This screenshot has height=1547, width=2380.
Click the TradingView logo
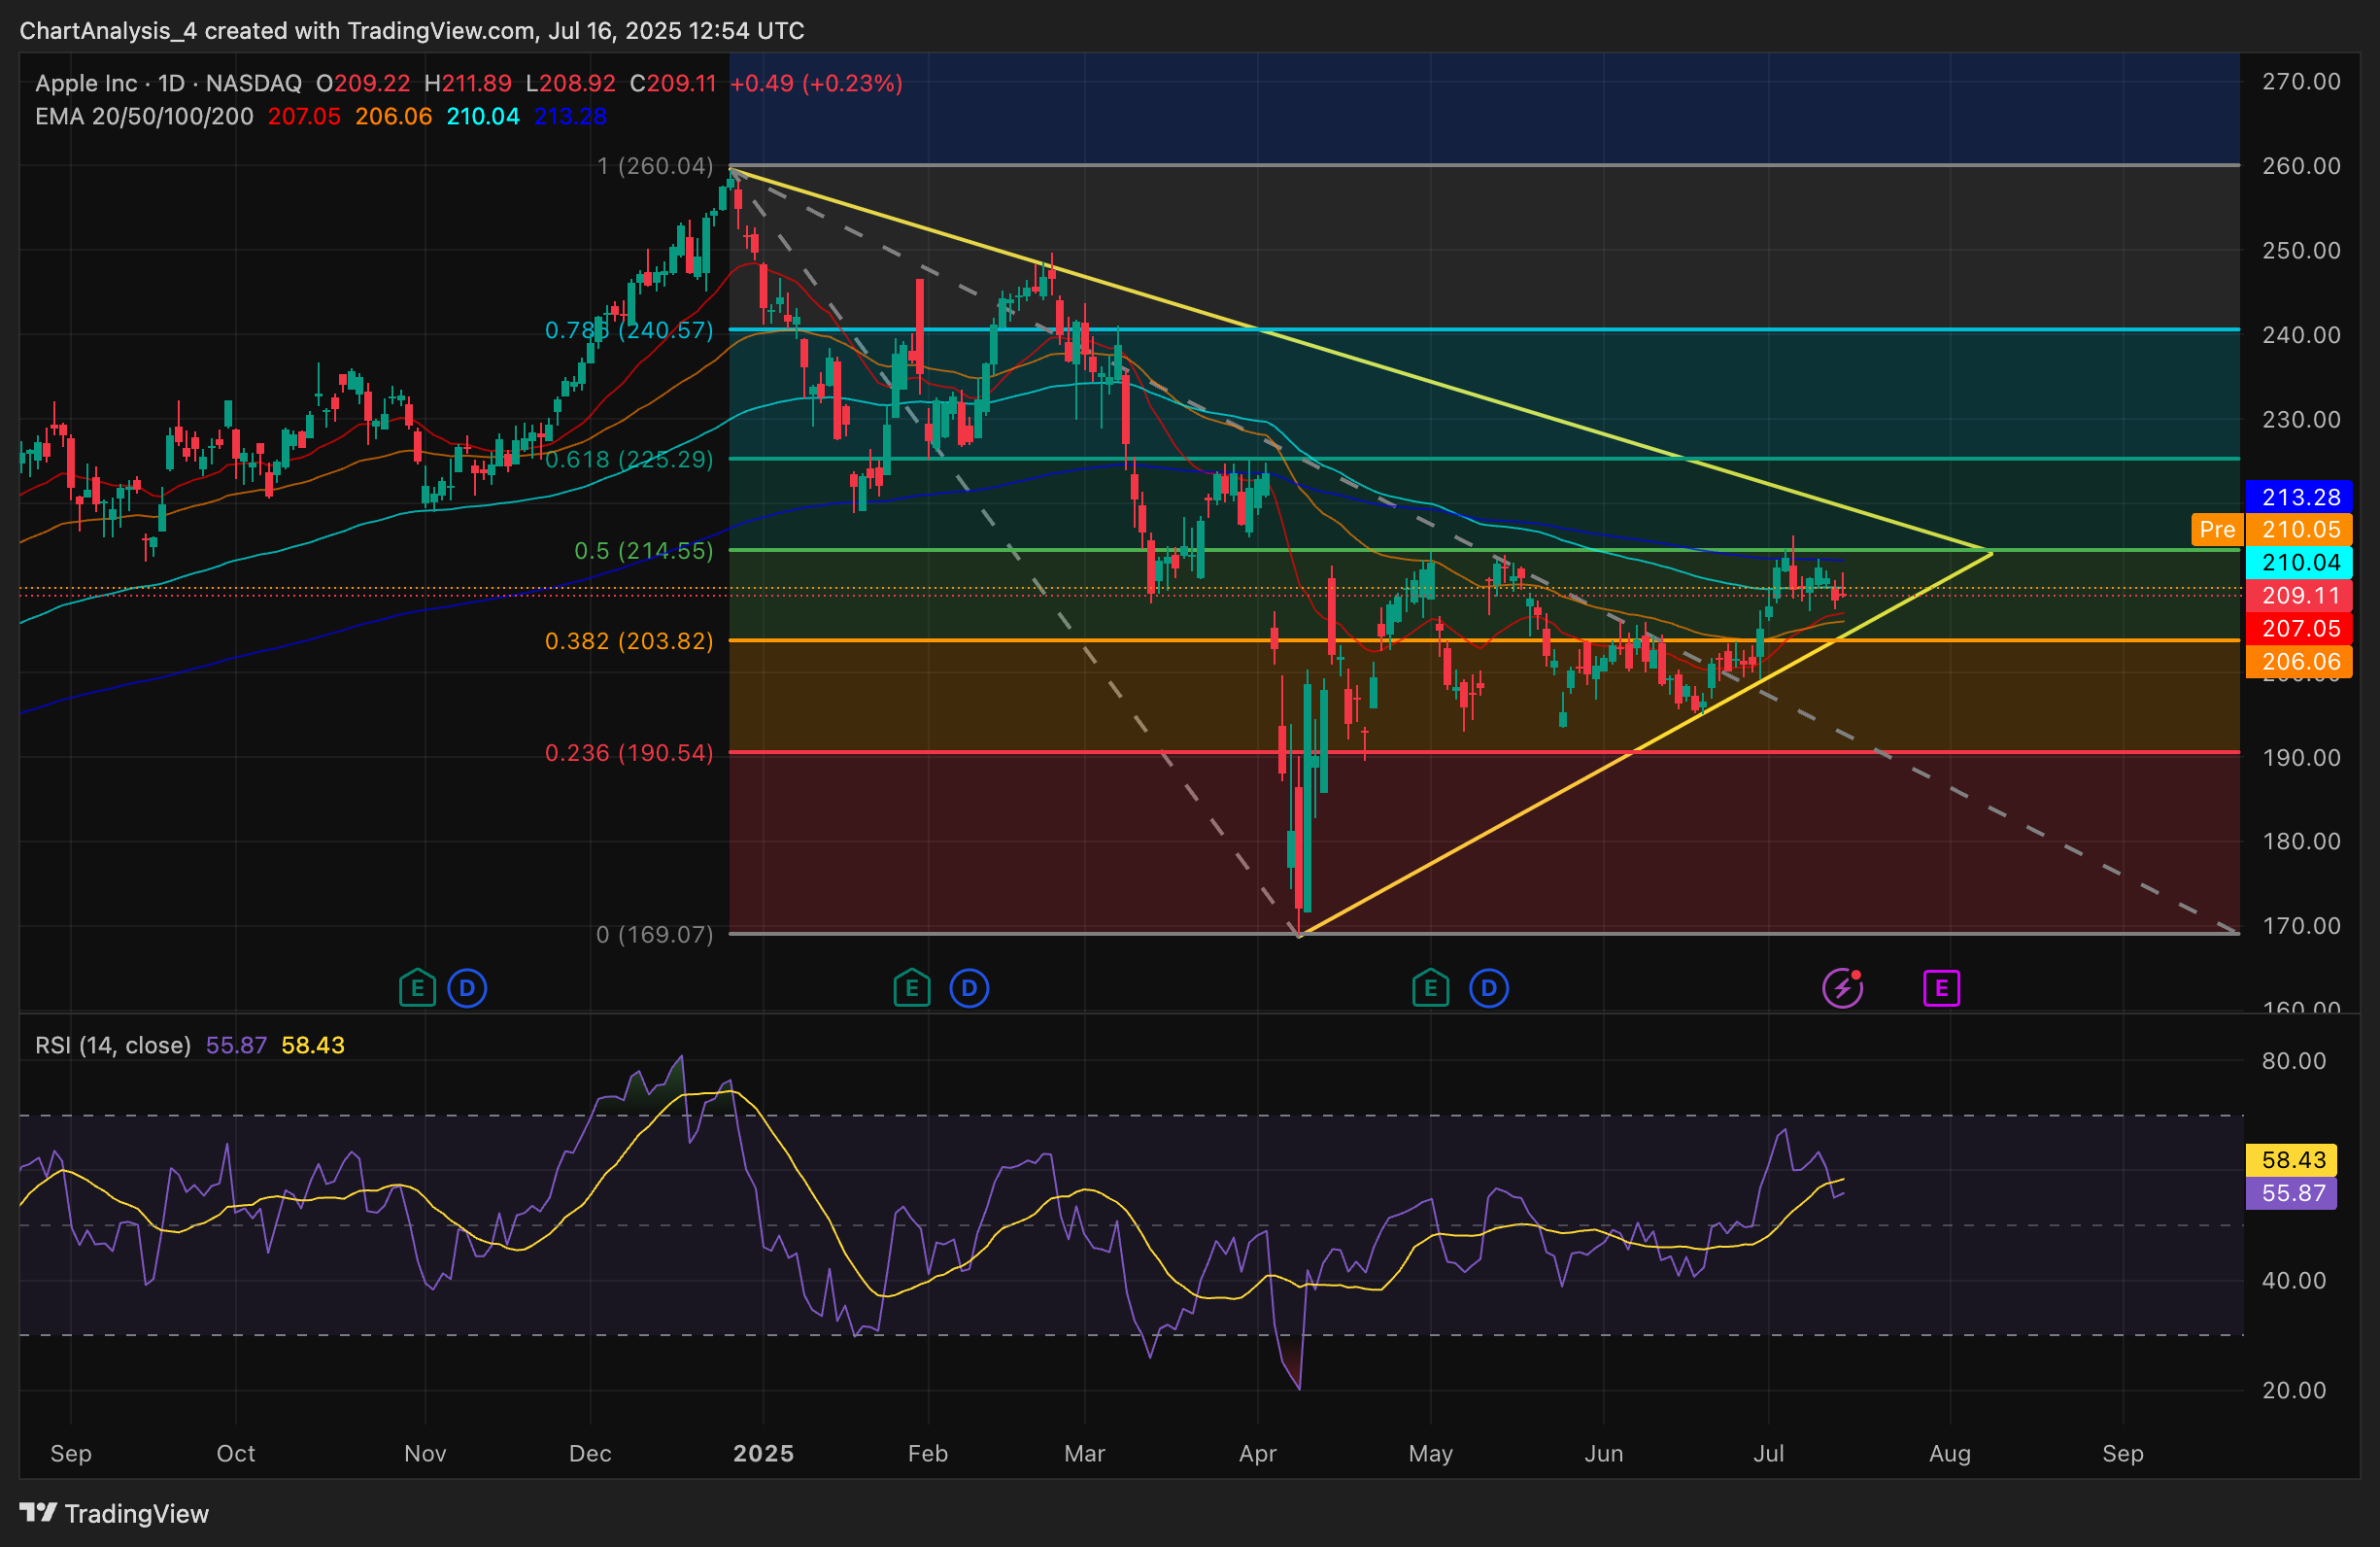[x=114, y=1513]
